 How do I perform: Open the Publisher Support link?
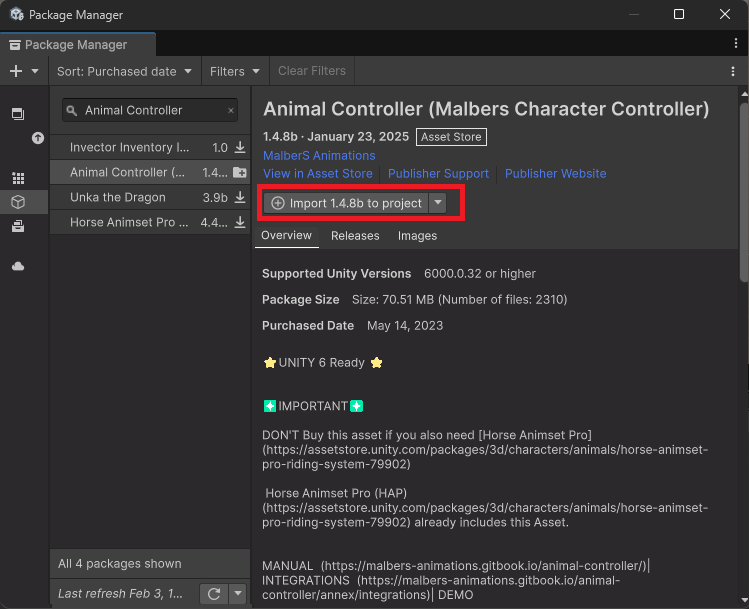pyautogui.click(x=438, y=173)
